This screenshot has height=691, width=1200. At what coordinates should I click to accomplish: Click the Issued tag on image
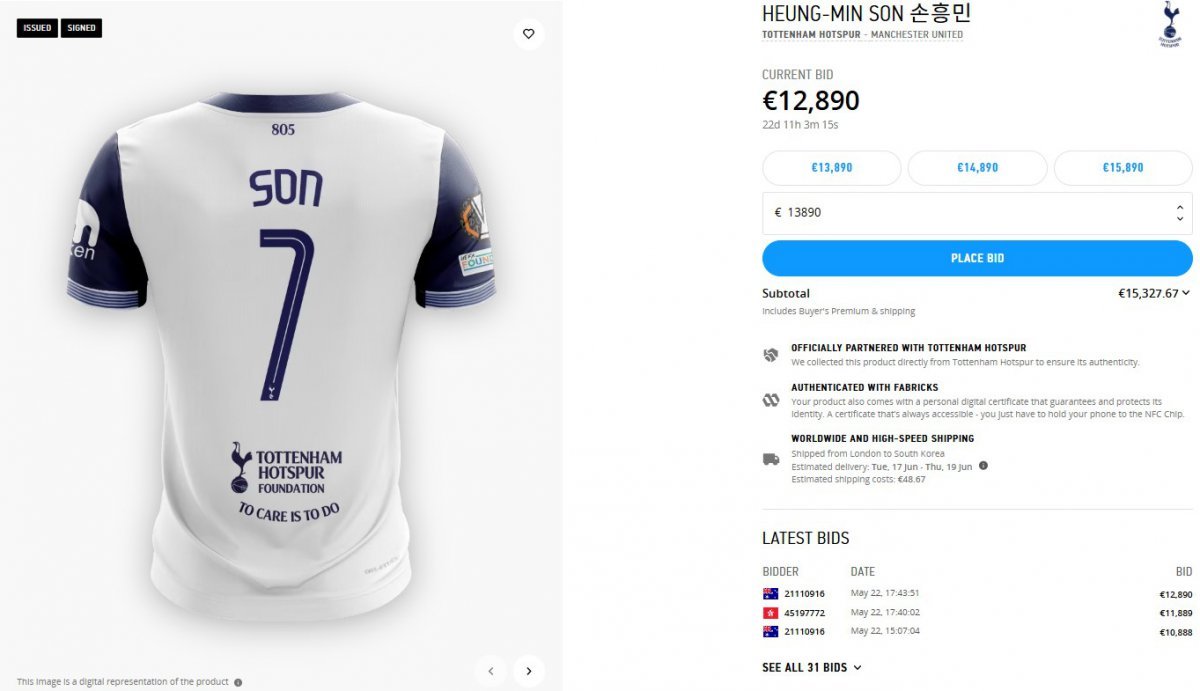point(37,28)
